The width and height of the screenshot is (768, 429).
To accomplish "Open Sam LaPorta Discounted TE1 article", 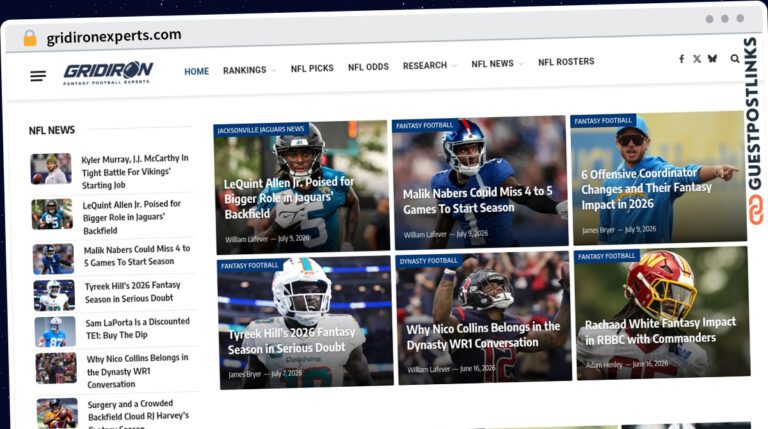I will point(138,328).
